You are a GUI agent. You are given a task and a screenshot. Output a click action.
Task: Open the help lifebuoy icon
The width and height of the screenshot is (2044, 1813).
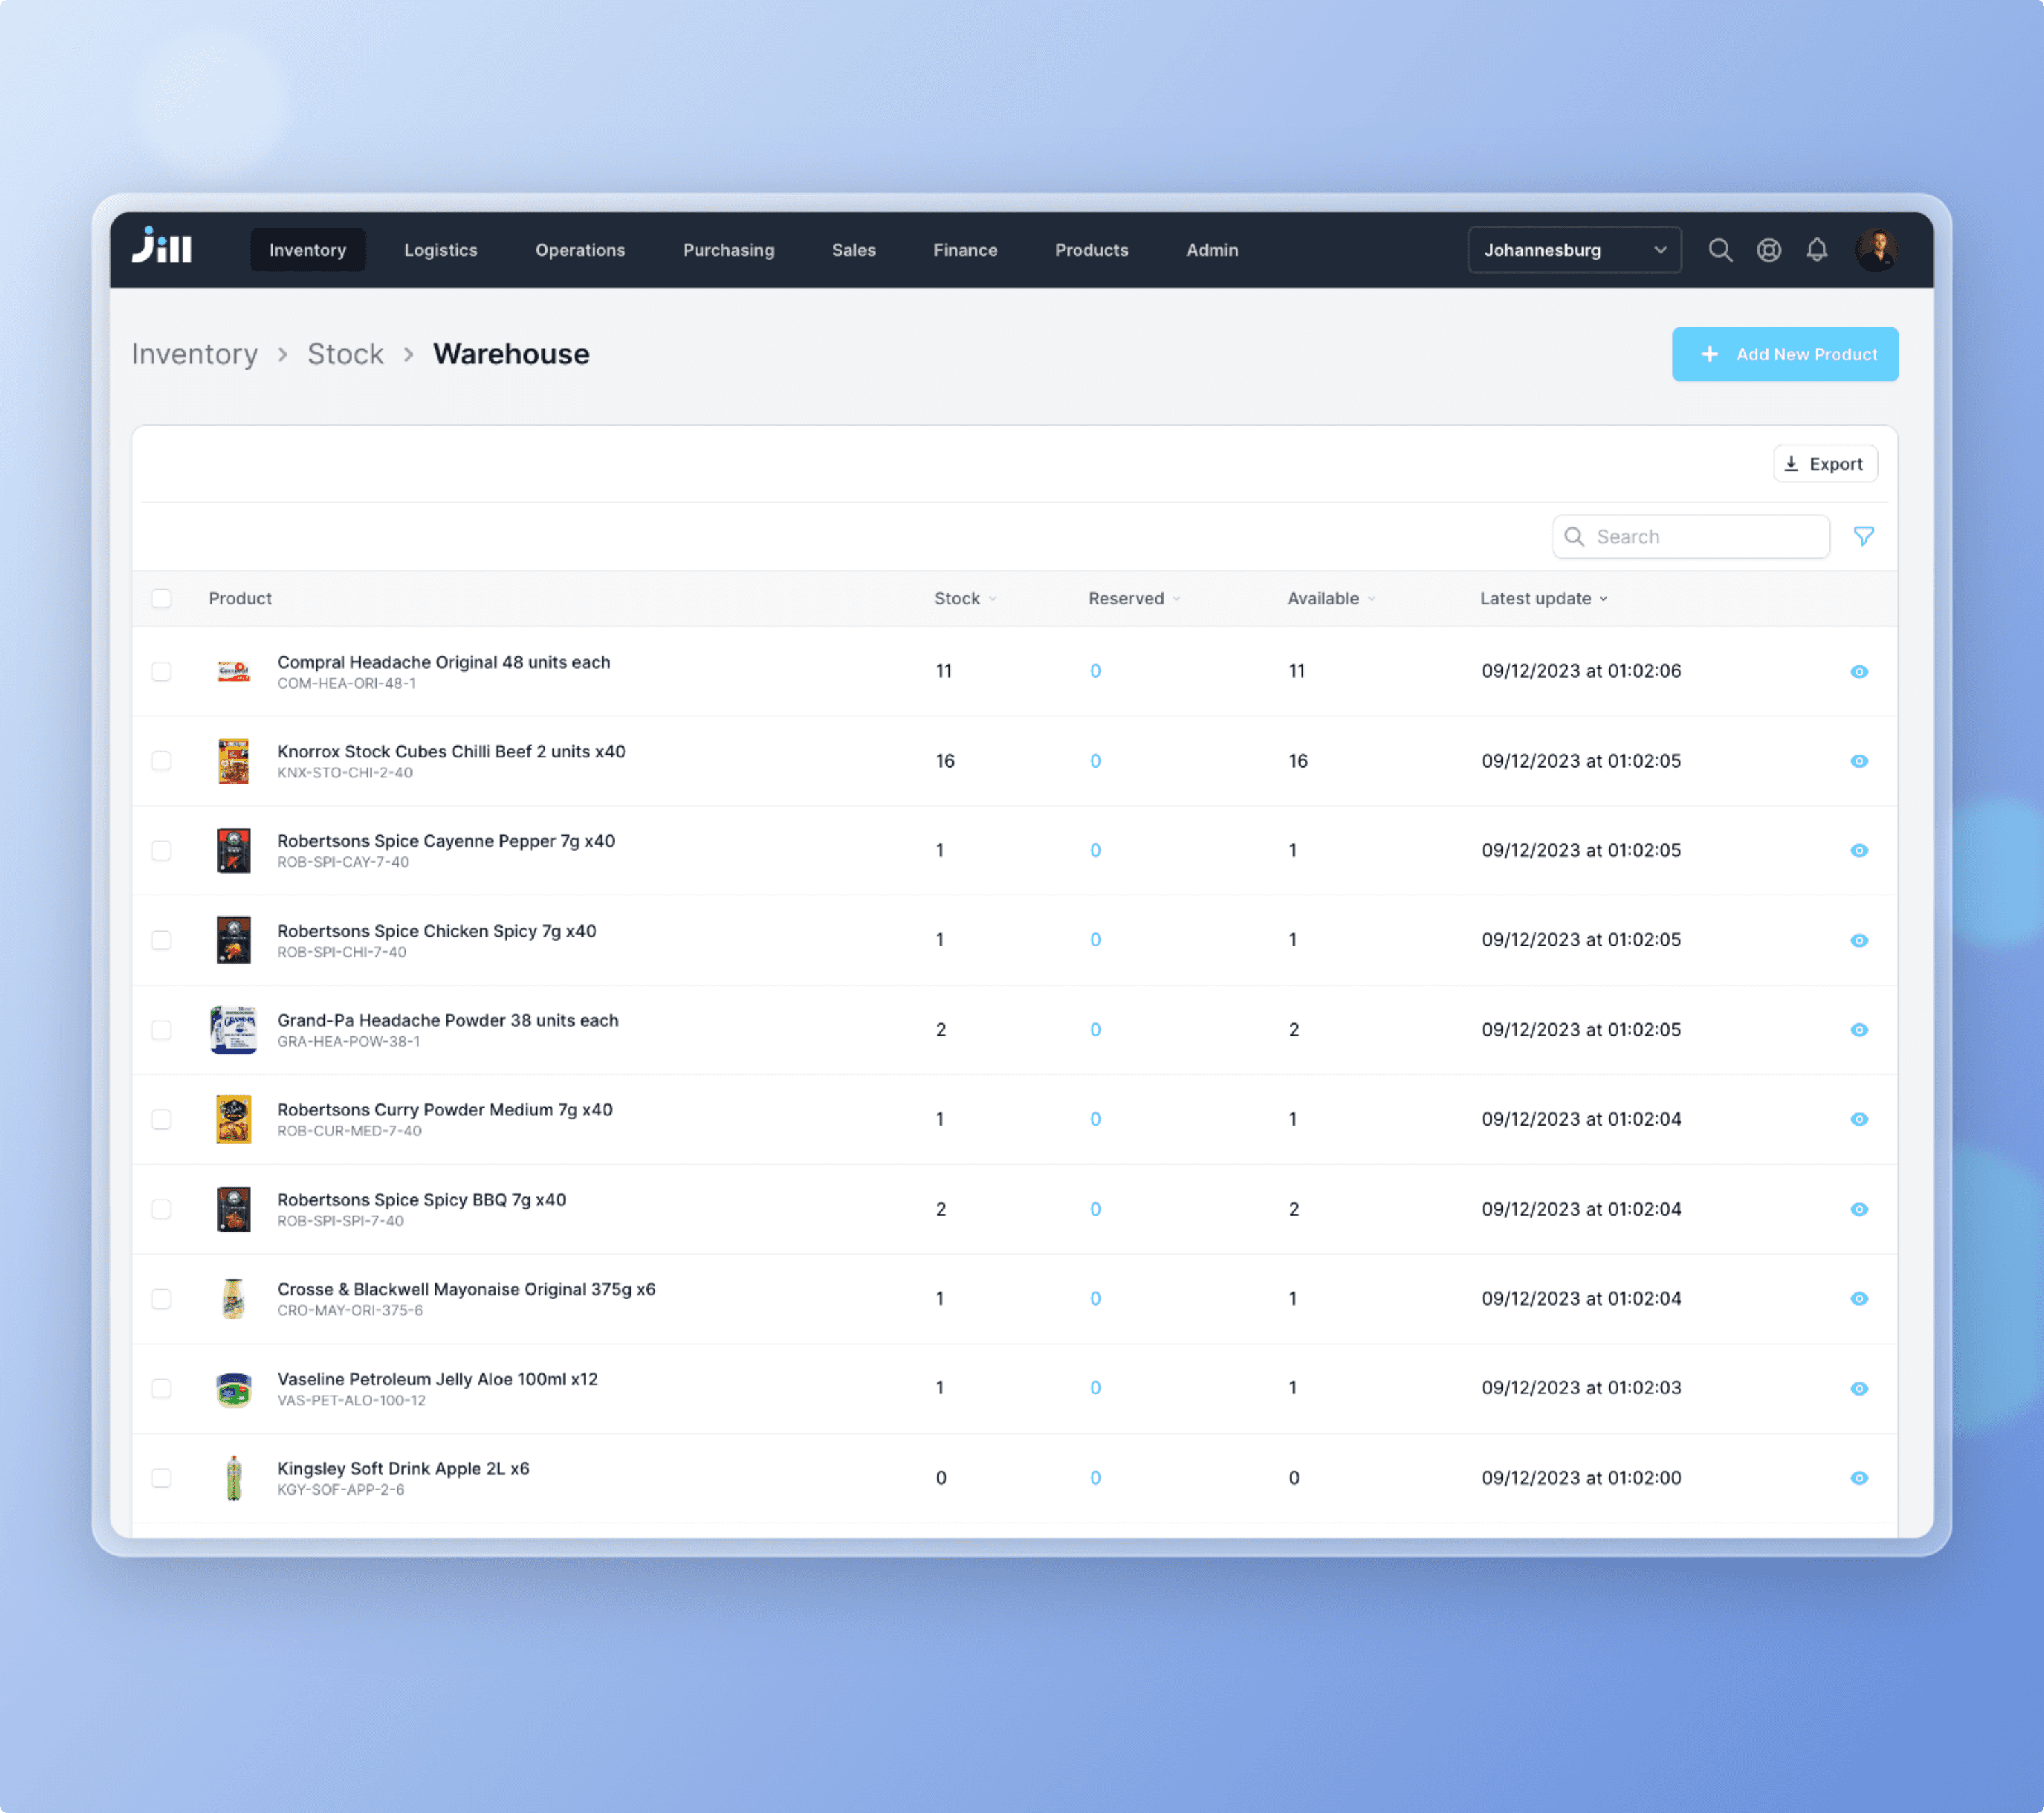1768,250
